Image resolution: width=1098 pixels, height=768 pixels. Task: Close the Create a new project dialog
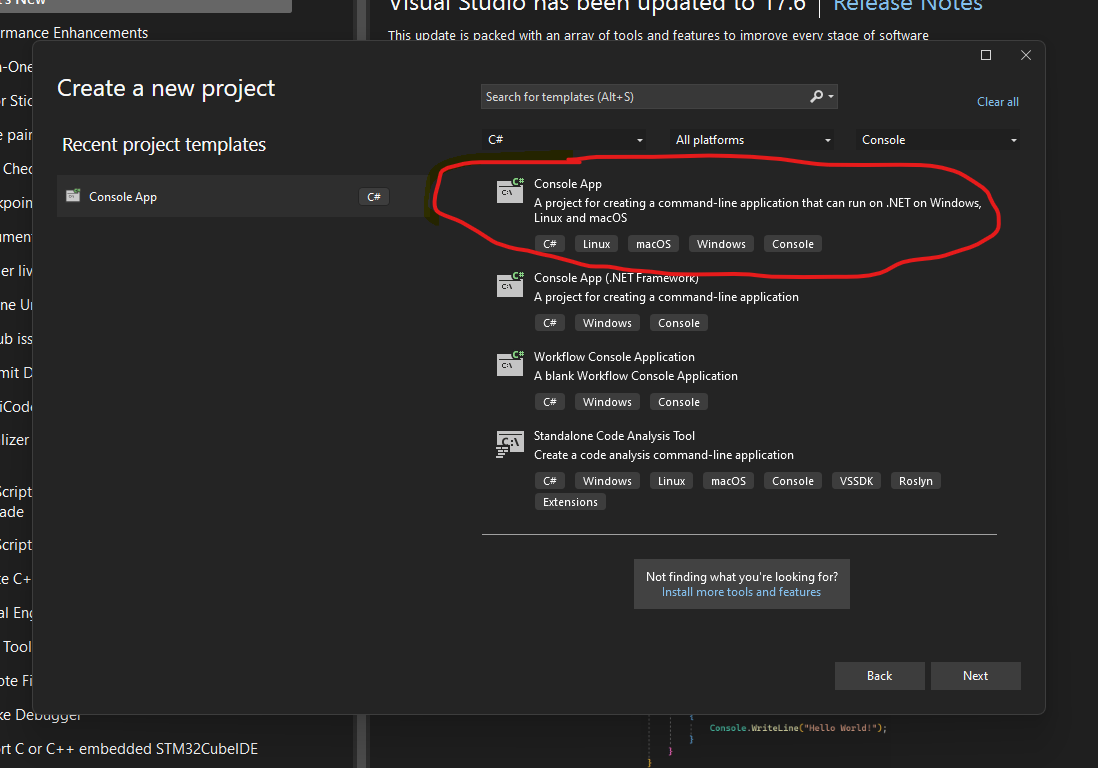(1026, 55)
